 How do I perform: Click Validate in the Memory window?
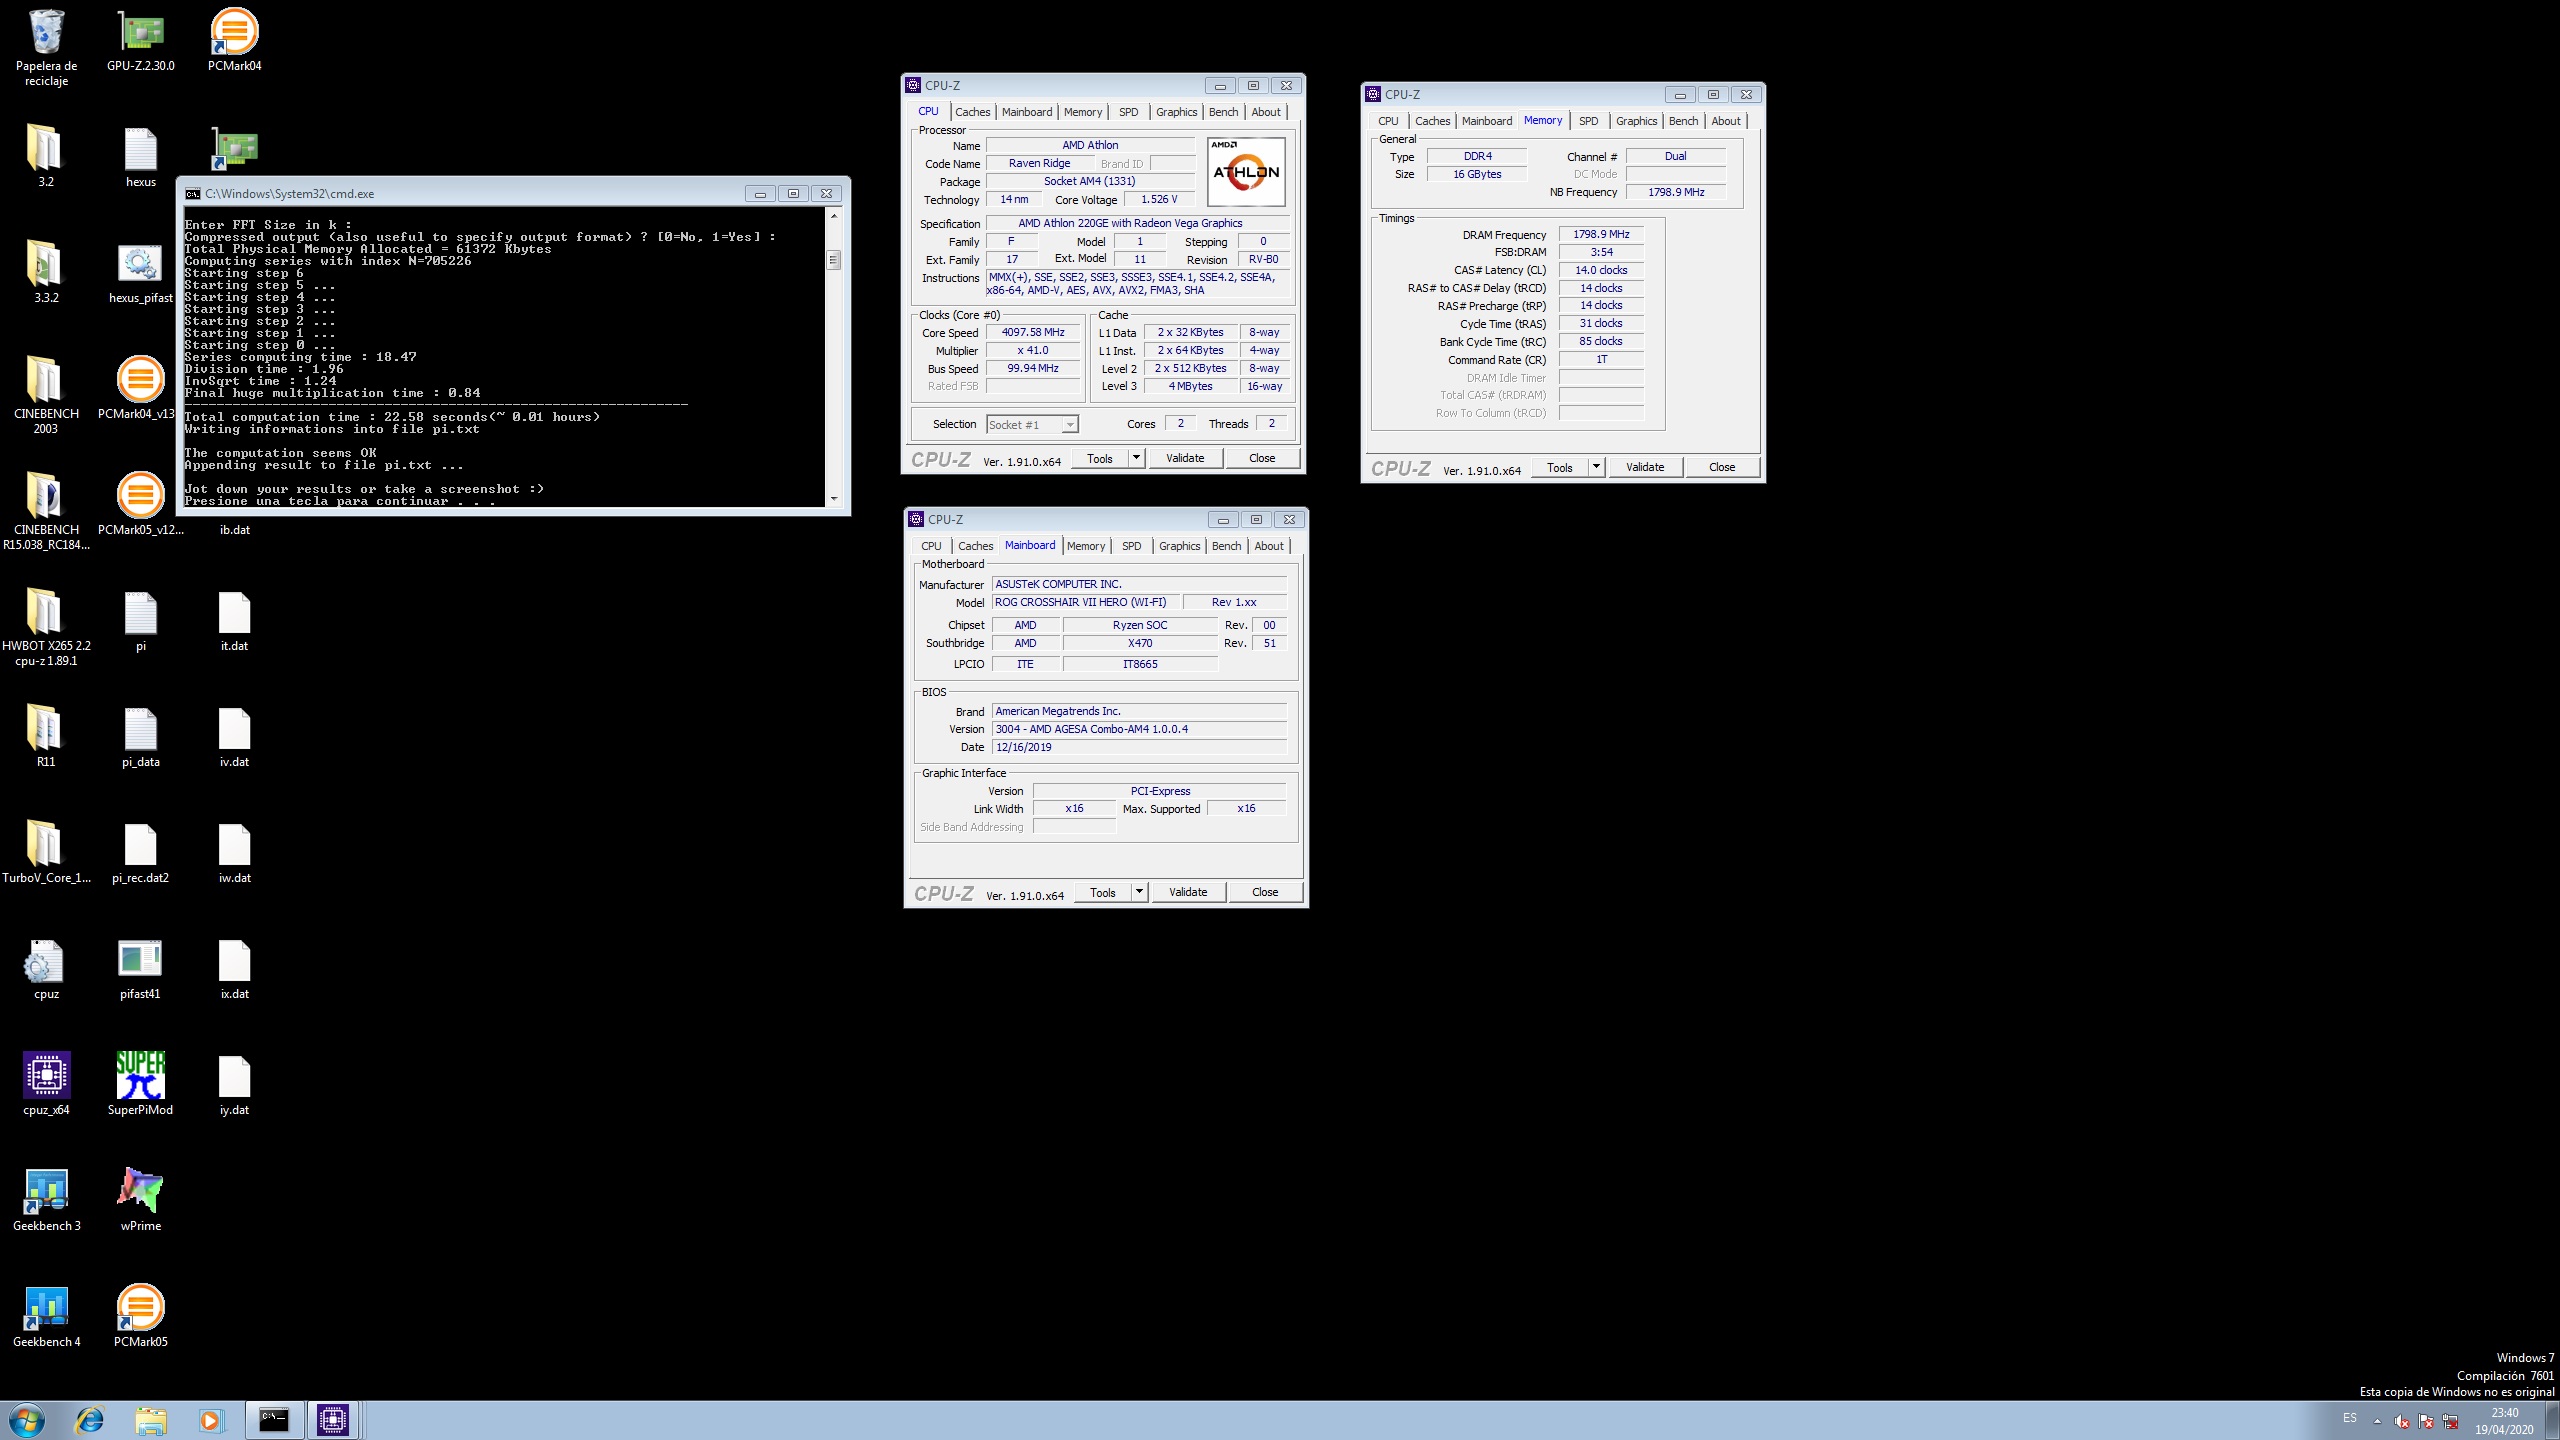1645,467
